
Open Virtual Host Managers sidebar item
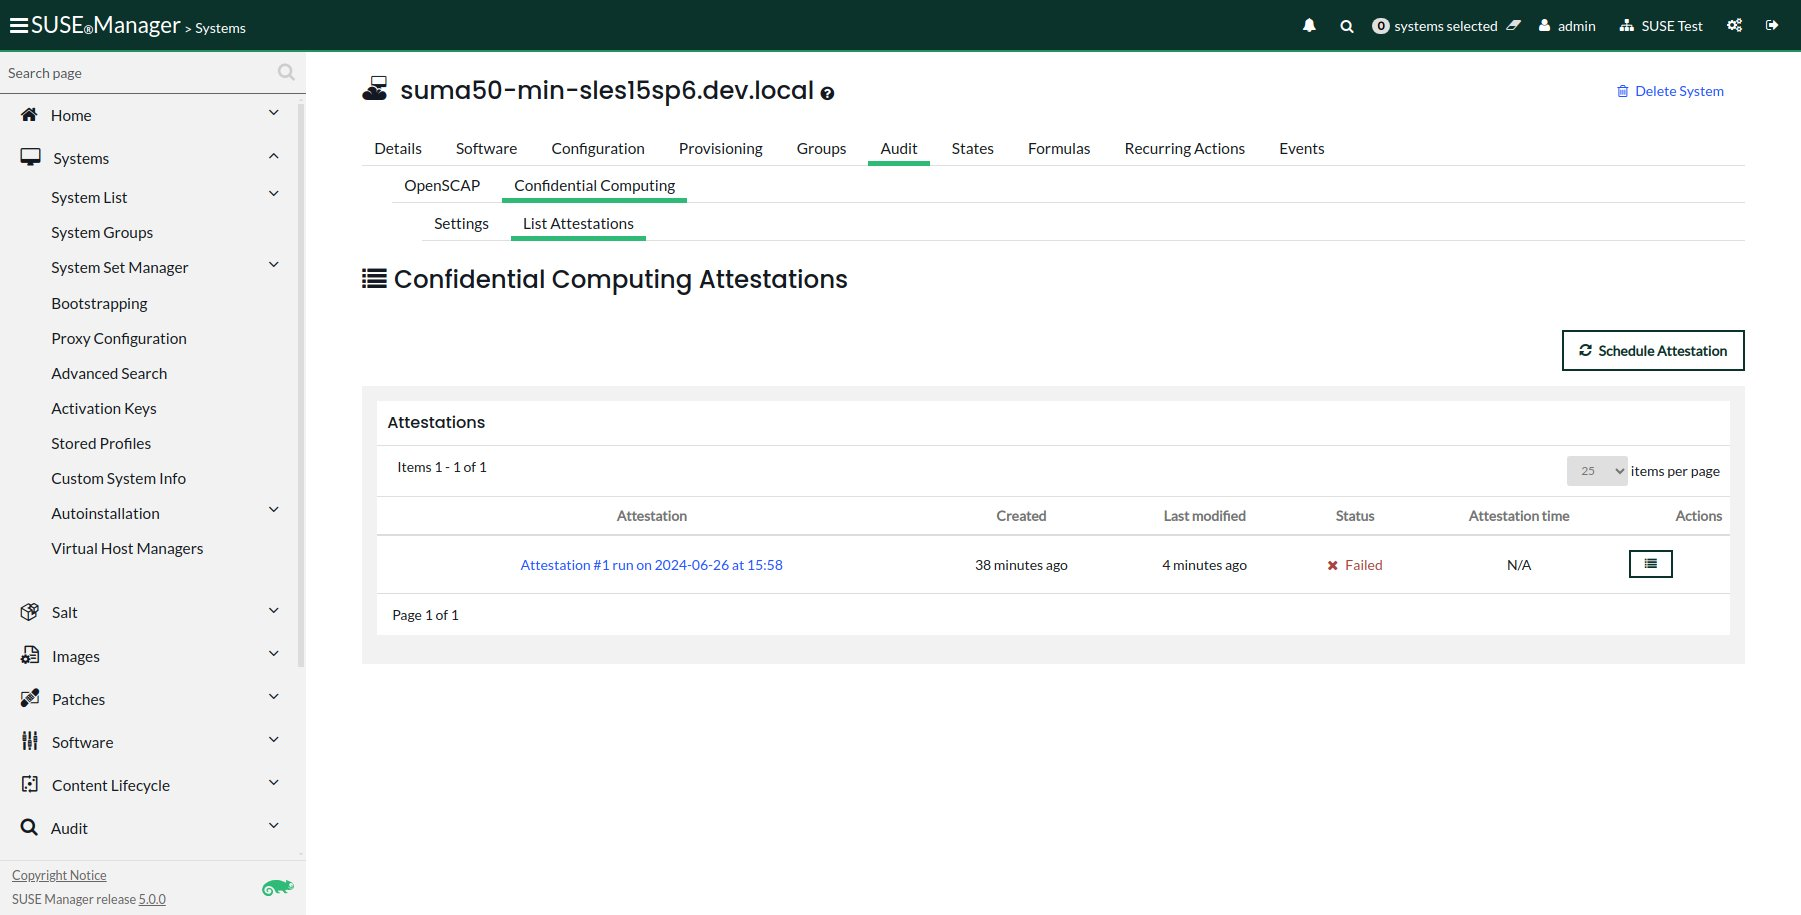(x=127, y=548)
